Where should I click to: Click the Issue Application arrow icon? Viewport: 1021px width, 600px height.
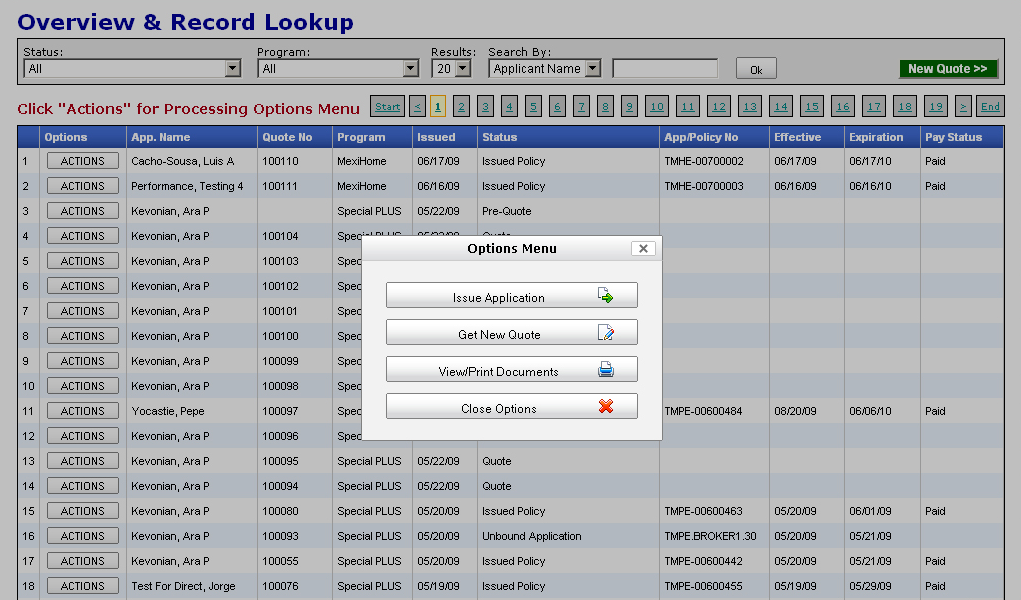pyautogui.click(x=606, y=296)
